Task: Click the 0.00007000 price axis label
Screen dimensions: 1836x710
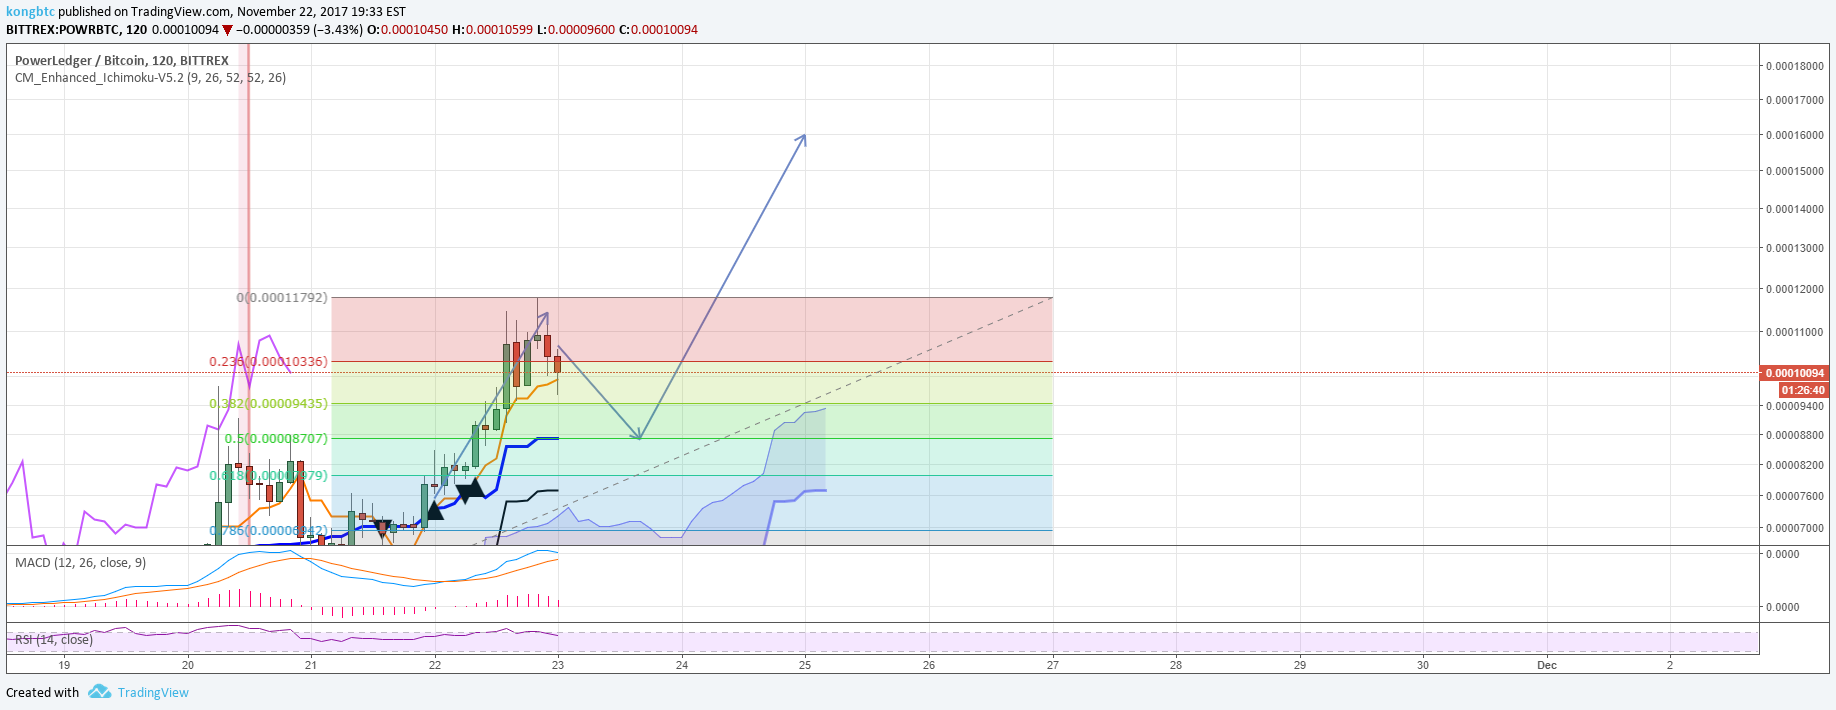Action: (x=1794, y=528)
